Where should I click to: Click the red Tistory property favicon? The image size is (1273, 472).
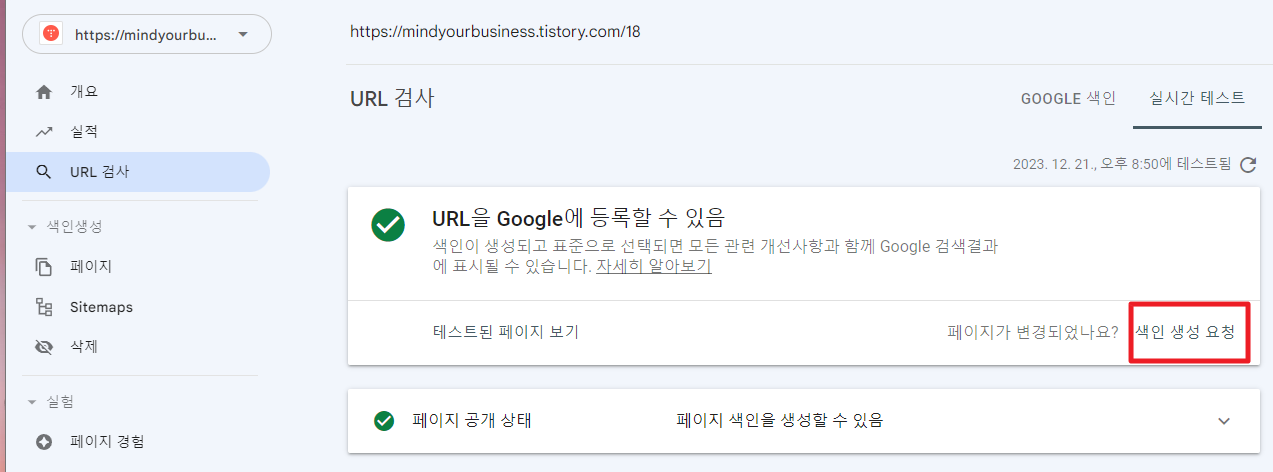51,34
